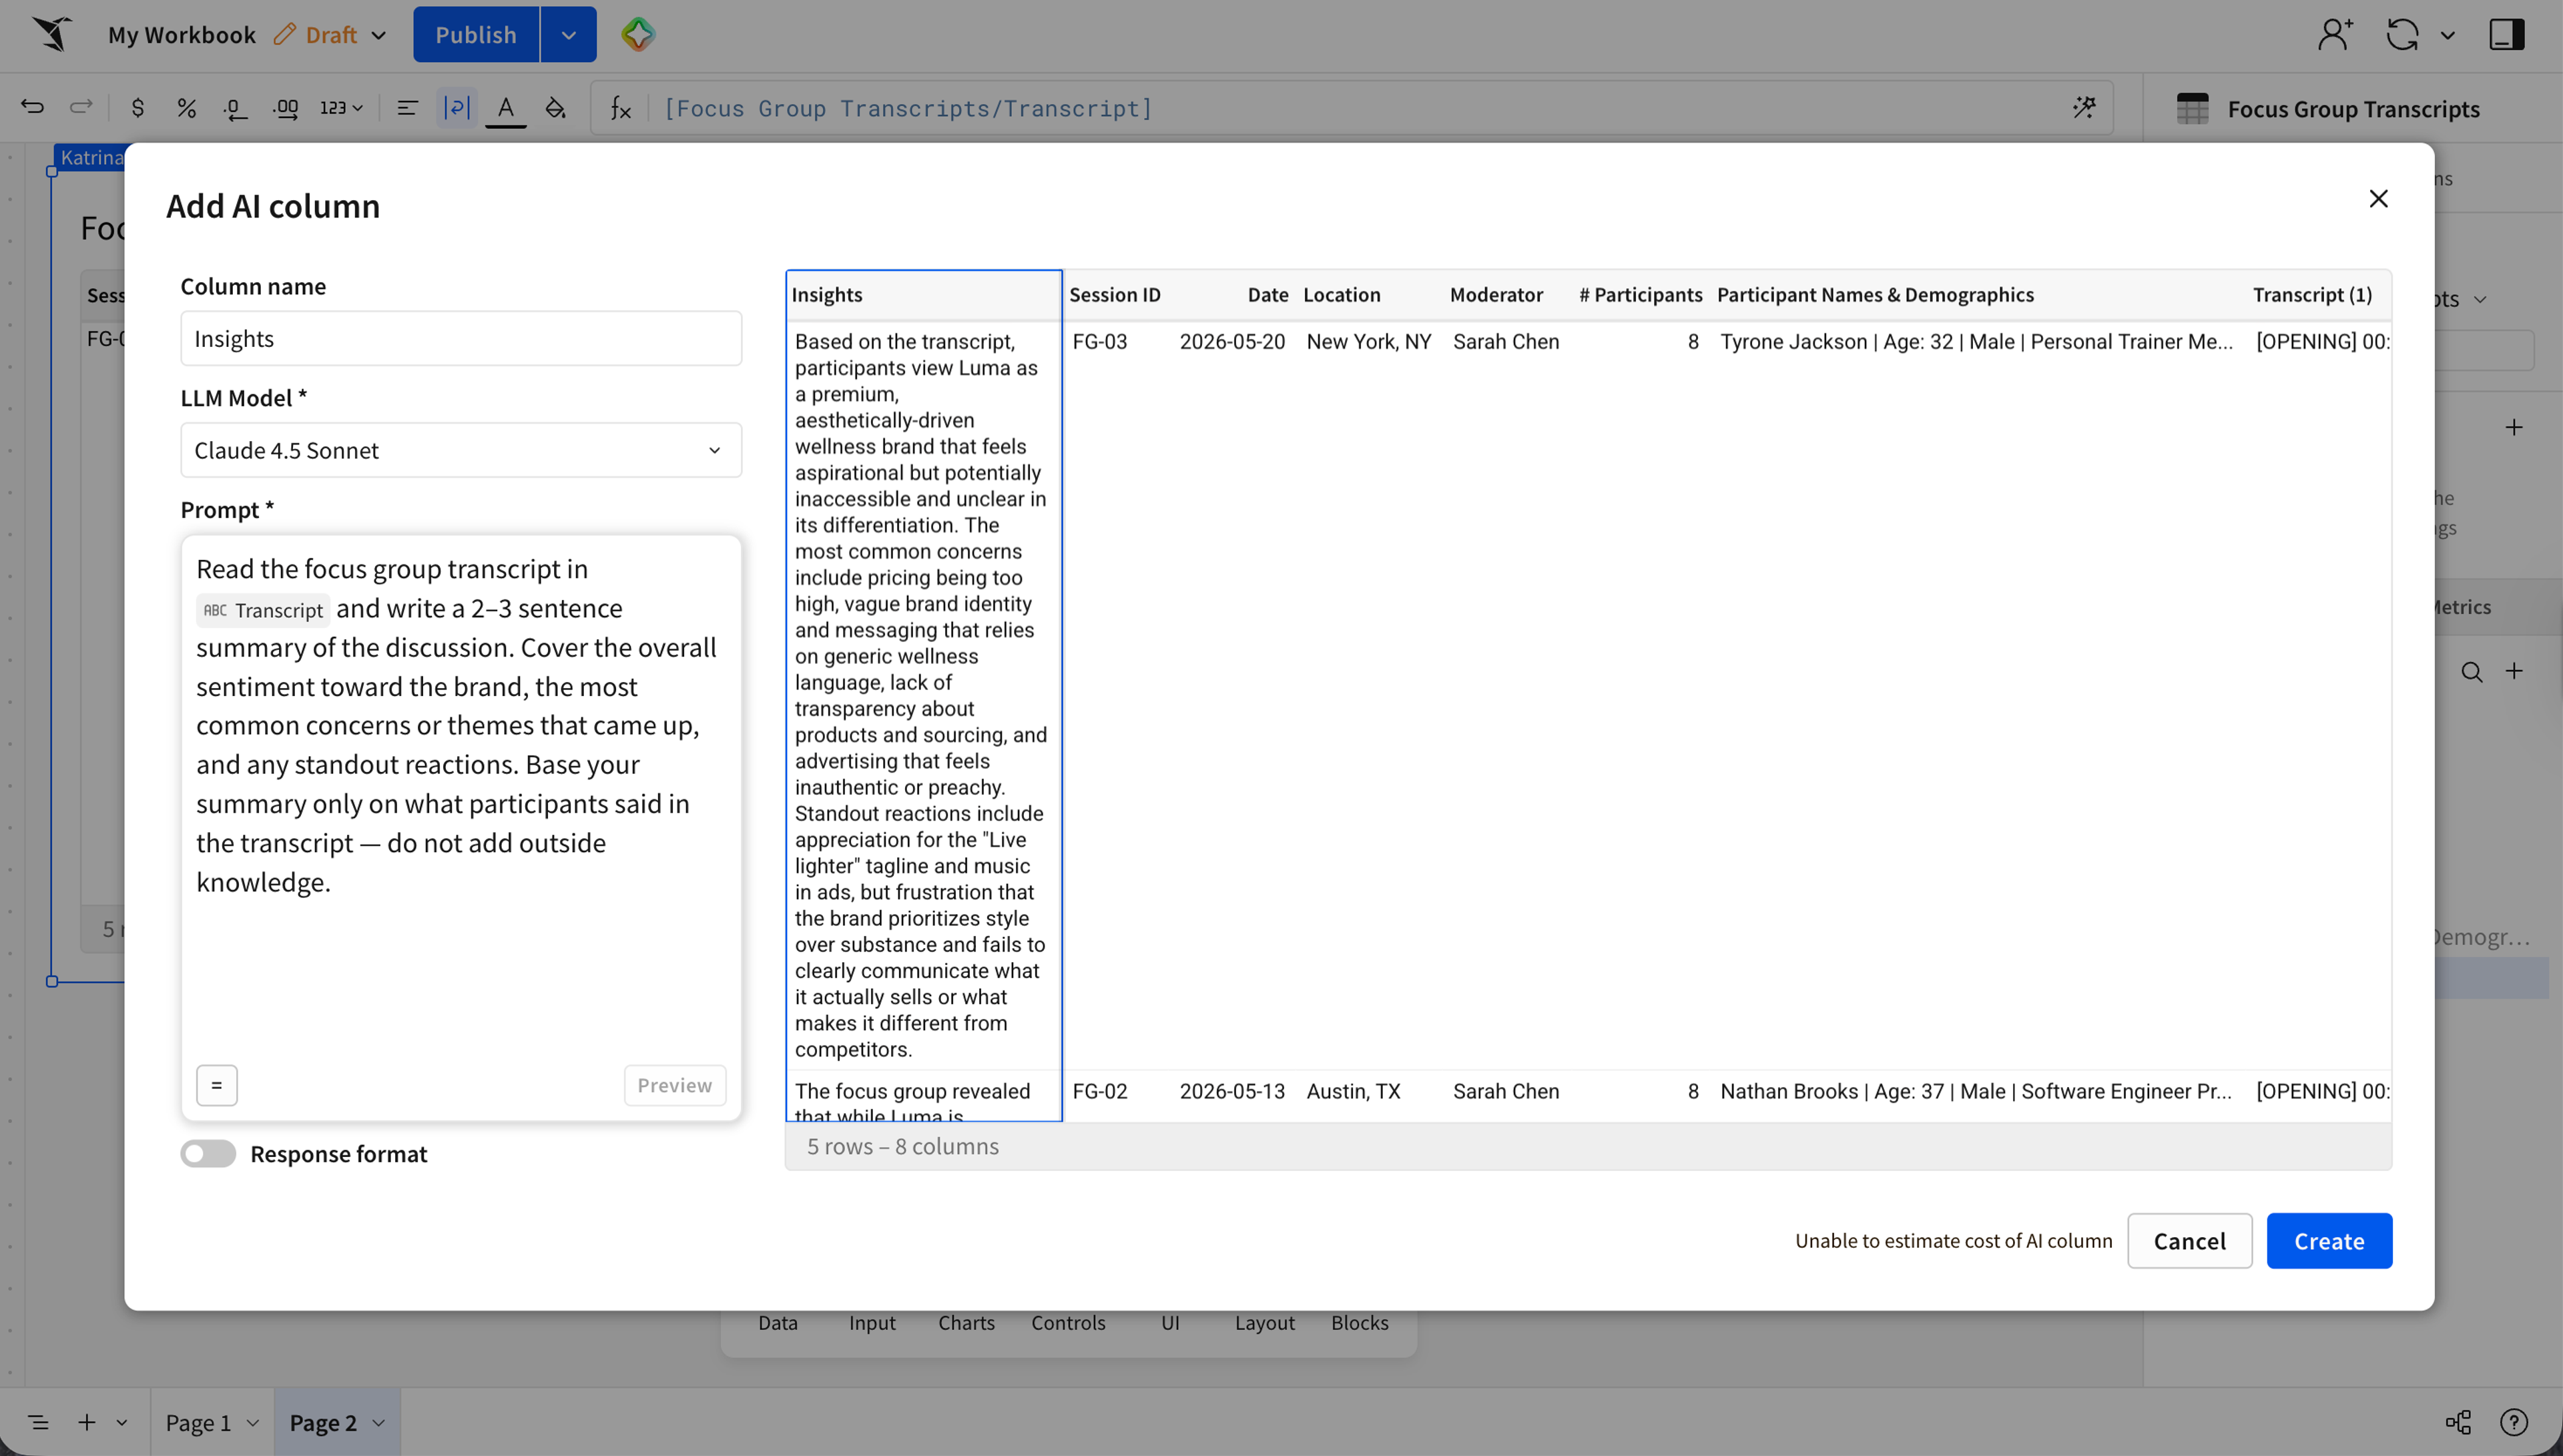Open the page list menu icon
This screenshot has height=1456, width=2563.
38,1422
